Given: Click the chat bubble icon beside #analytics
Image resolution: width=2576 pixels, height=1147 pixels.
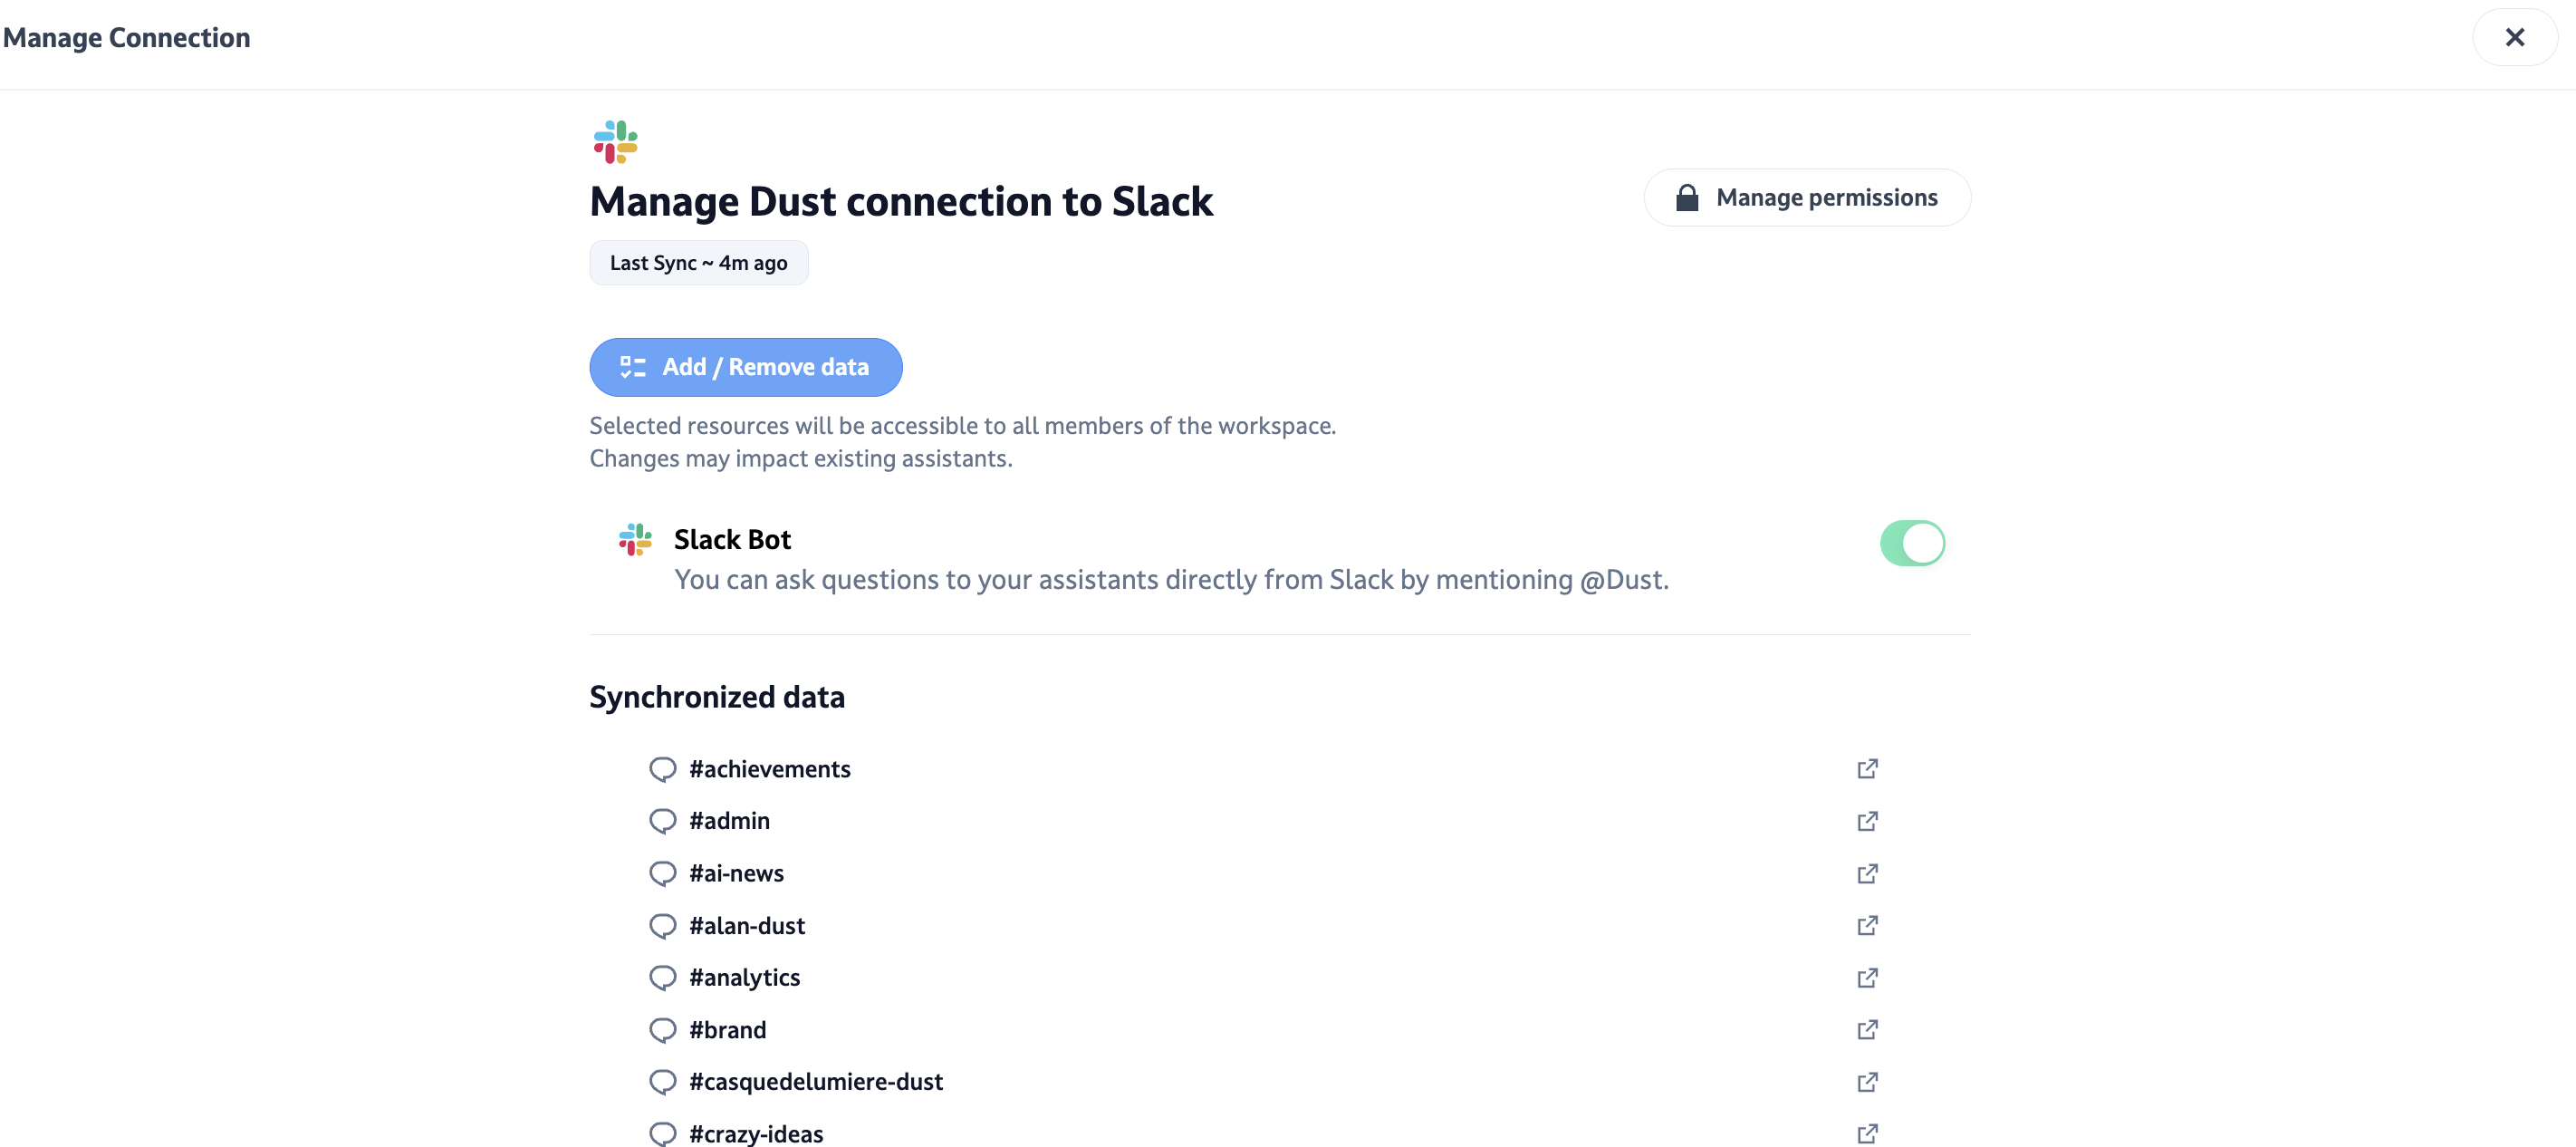Looking at the screenshot, I should [x=662, y=978].
